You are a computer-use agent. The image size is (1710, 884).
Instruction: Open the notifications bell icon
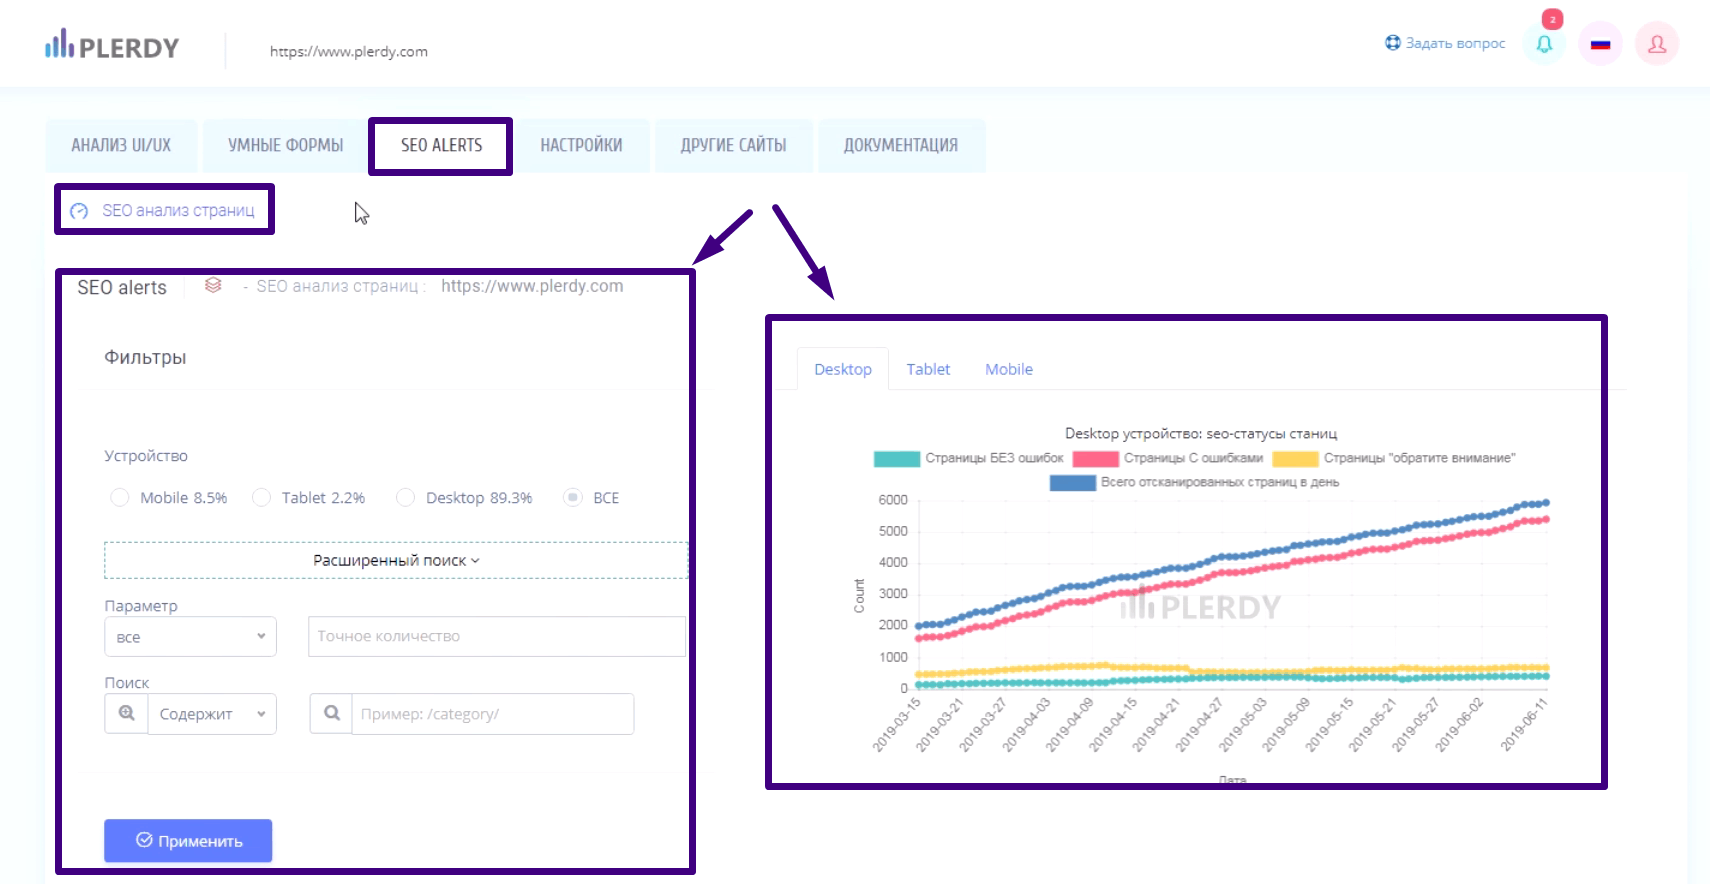tap(1544, 44)
